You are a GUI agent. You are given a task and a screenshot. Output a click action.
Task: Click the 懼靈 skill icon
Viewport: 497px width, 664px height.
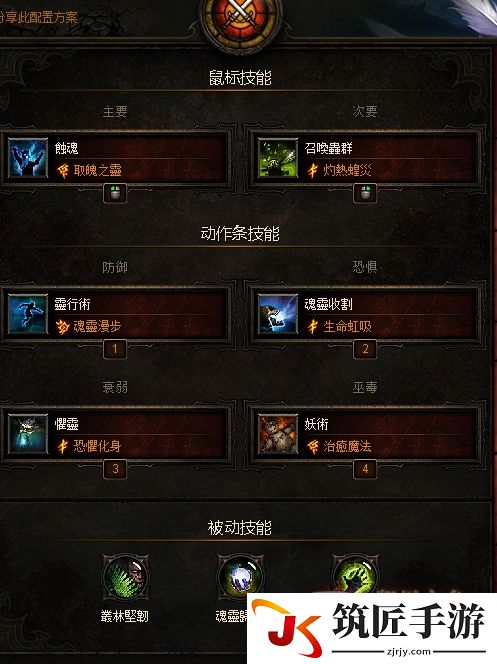[28, 434]
